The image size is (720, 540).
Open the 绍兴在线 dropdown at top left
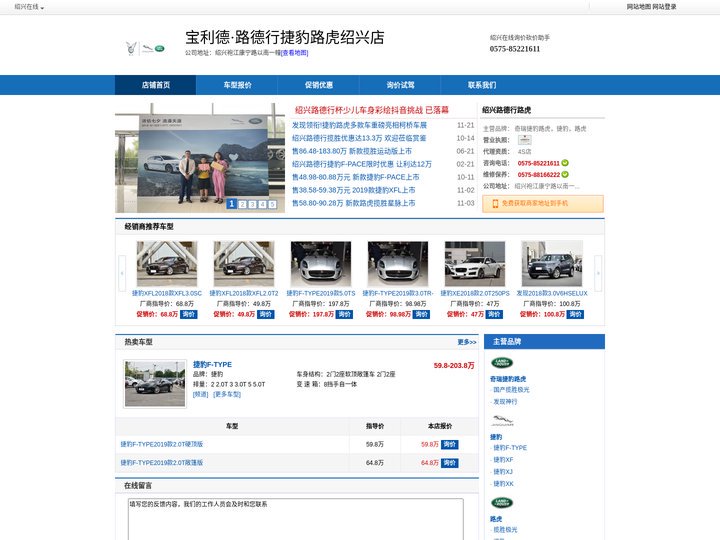tap(29, 7)
